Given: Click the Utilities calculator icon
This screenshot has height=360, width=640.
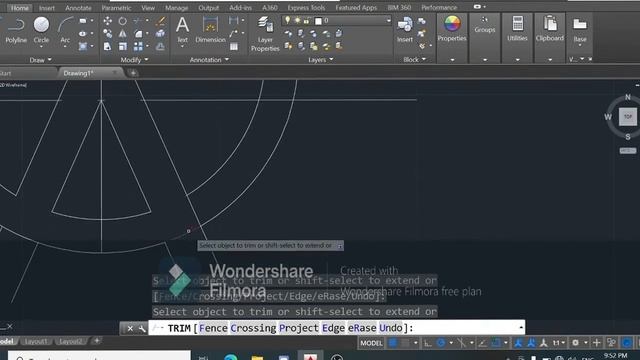Looking at the screenshot, I should (x=518, y=24).
